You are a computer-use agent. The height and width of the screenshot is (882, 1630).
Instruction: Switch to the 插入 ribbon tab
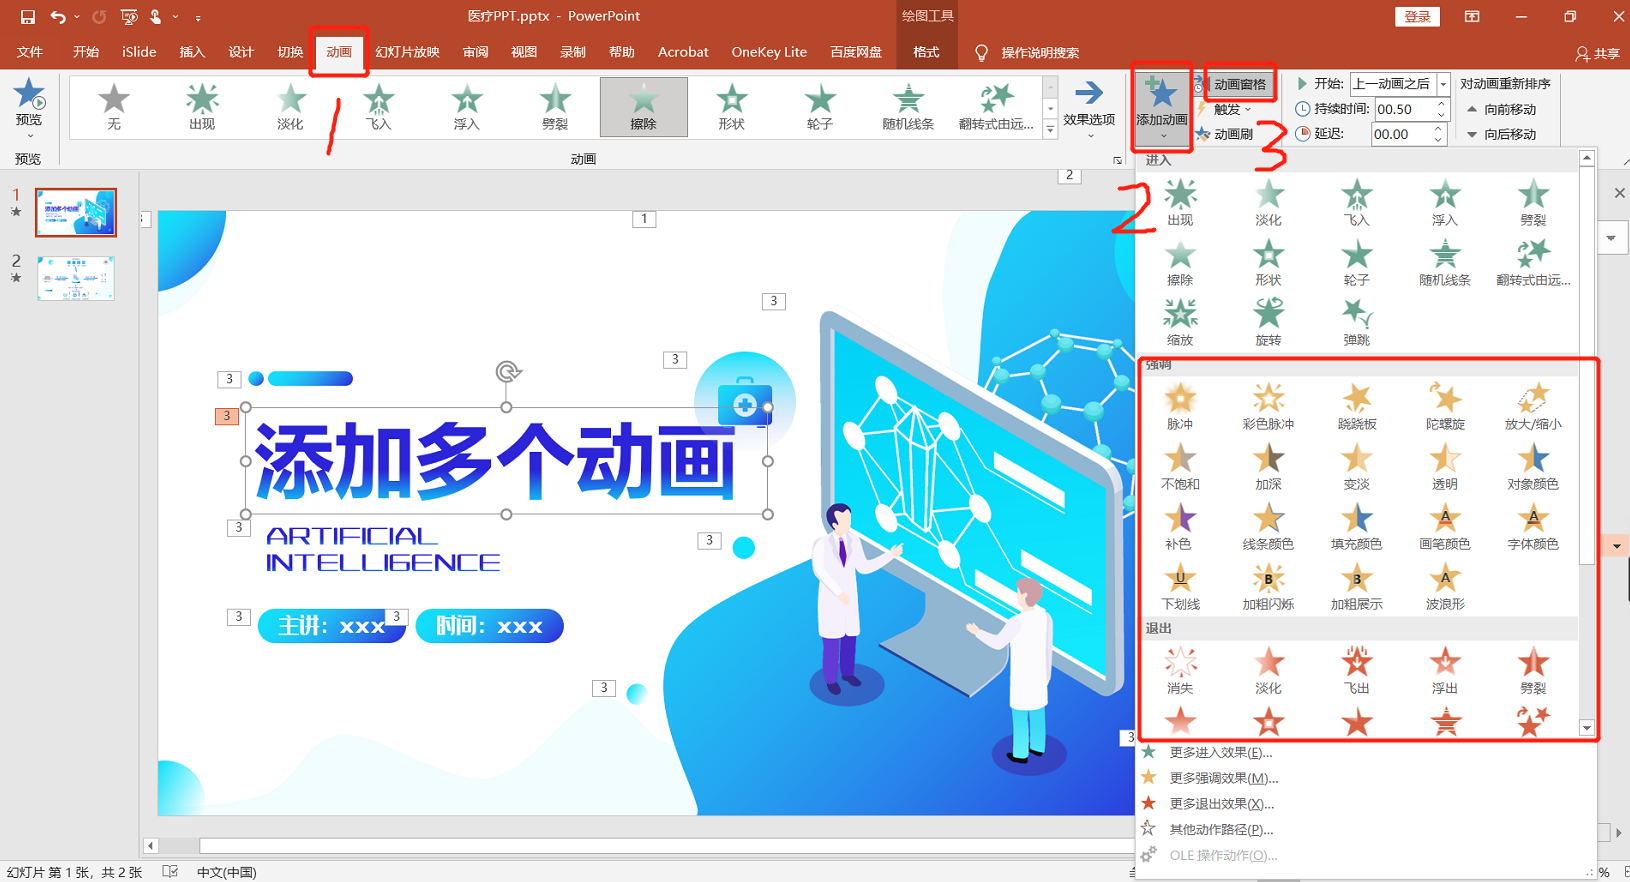pos(192,52)
